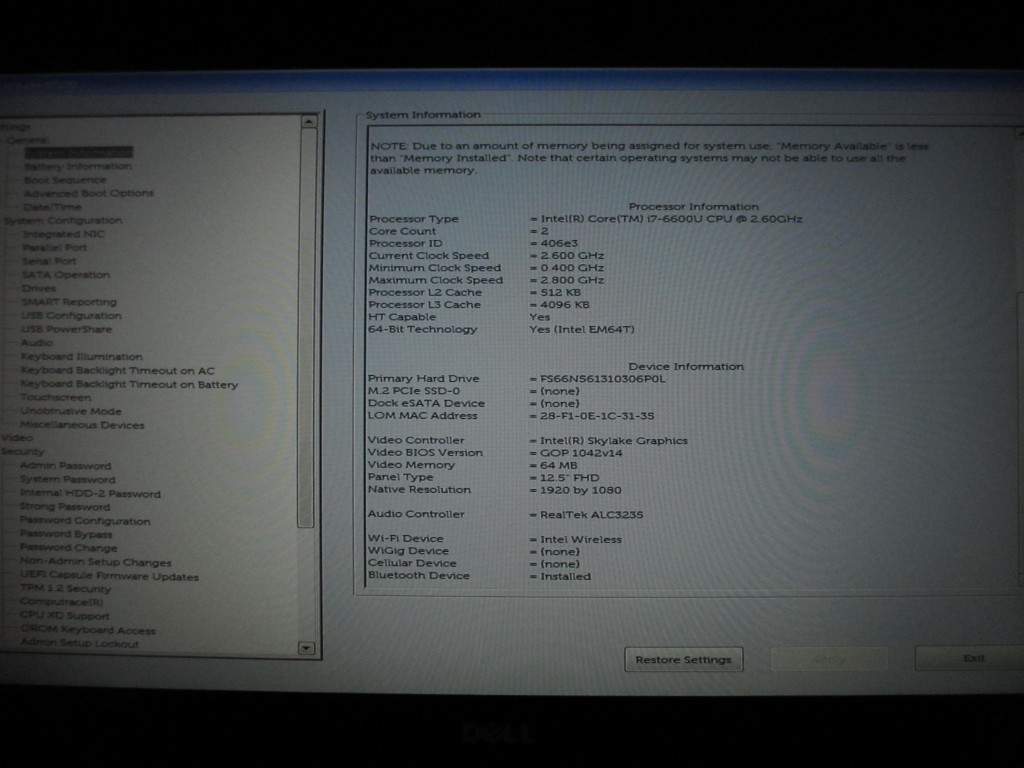Click LOM MAC Address 28-F1-0E-1C-31-35
The image size is (1024, 768).
tap(597, 416)
